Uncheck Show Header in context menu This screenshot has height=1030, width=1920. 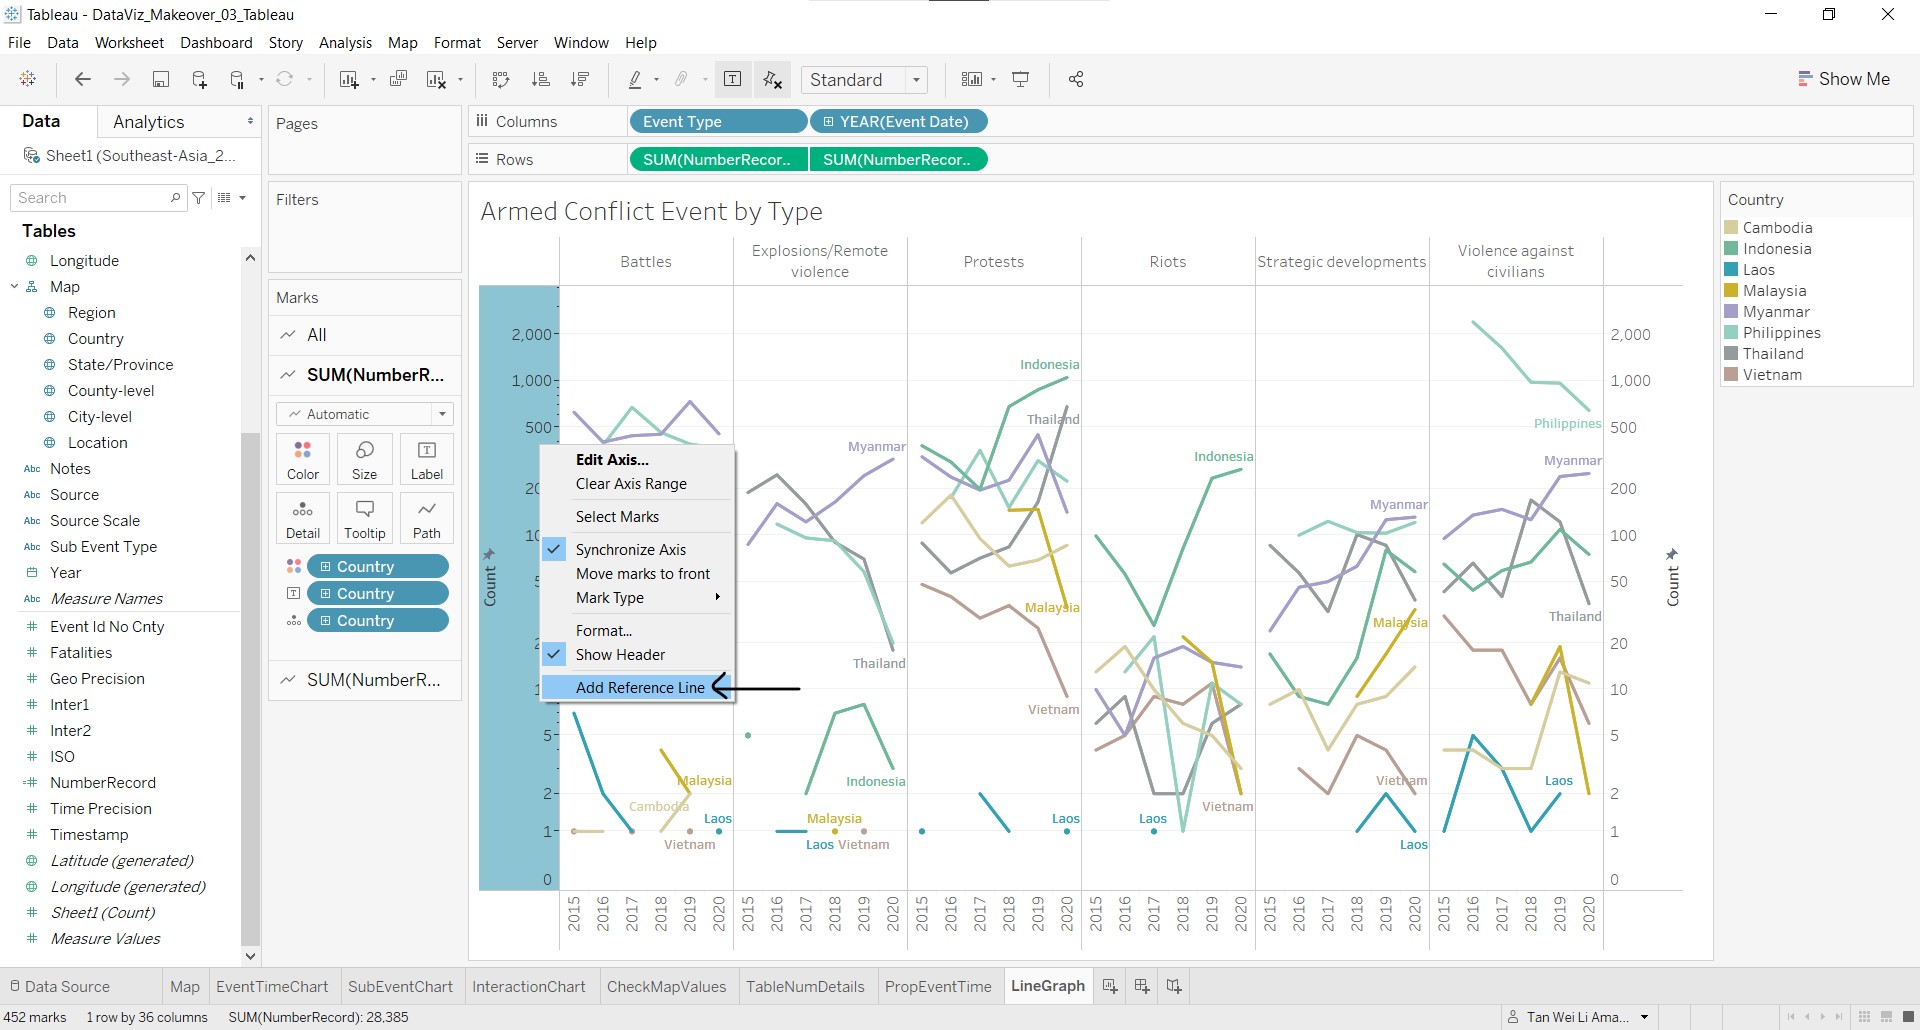620,655
